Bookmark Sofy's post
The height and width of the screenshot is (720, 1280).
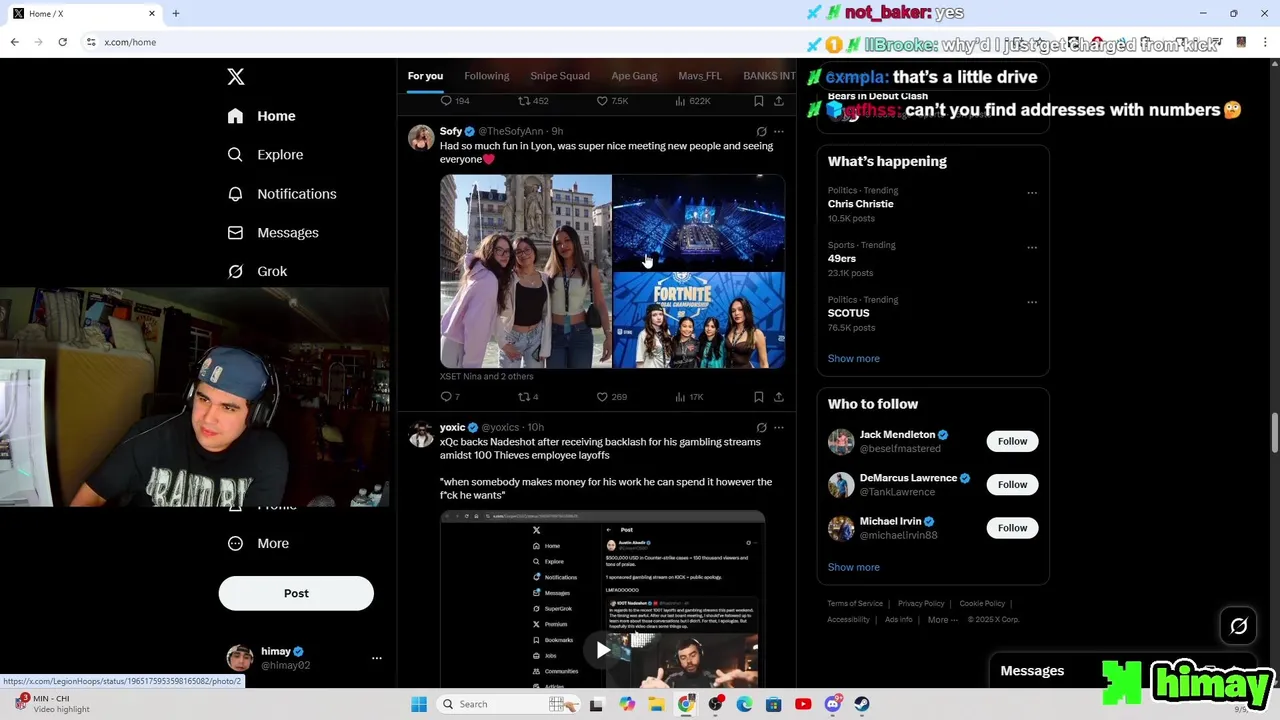click(x=759, y=397)
